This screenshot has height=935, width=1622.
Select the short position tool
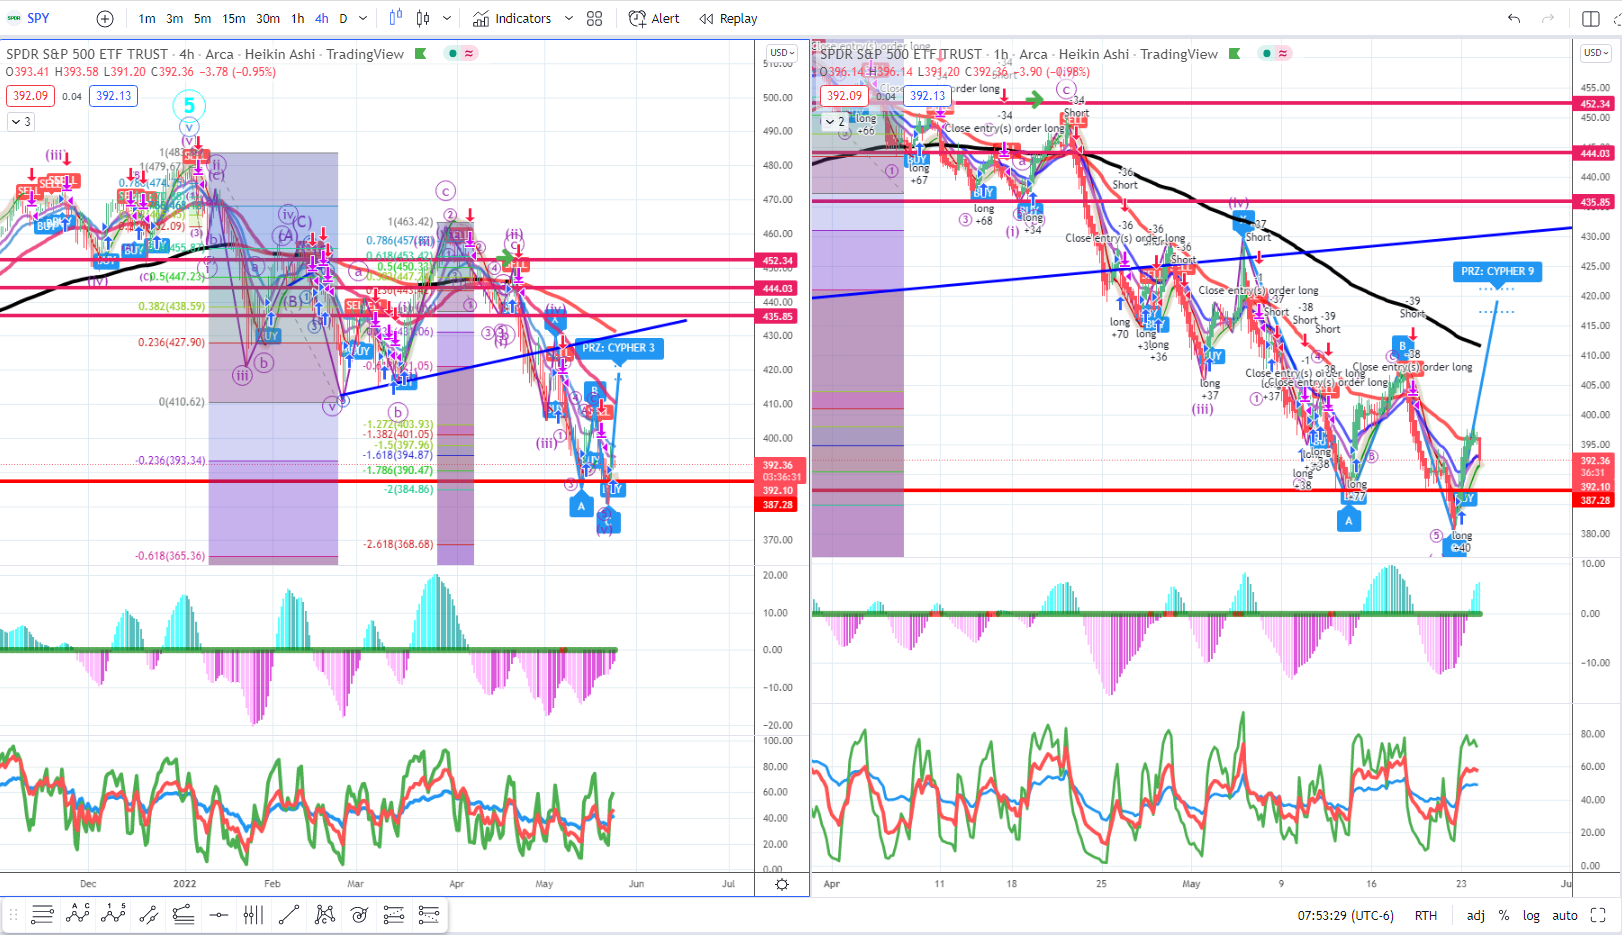[429, 914]
